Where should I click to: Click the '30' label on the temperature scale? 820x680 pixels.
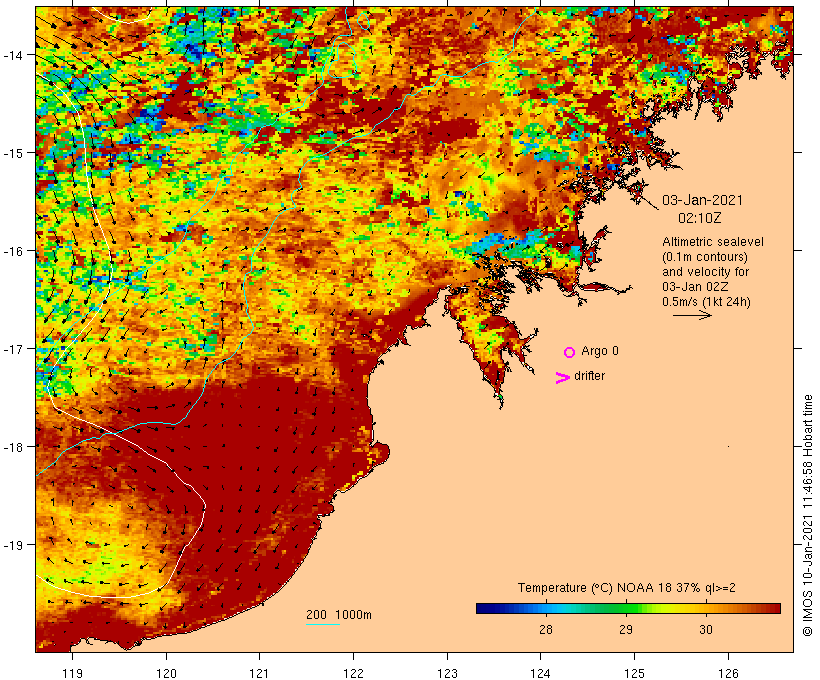pos(705,629)
